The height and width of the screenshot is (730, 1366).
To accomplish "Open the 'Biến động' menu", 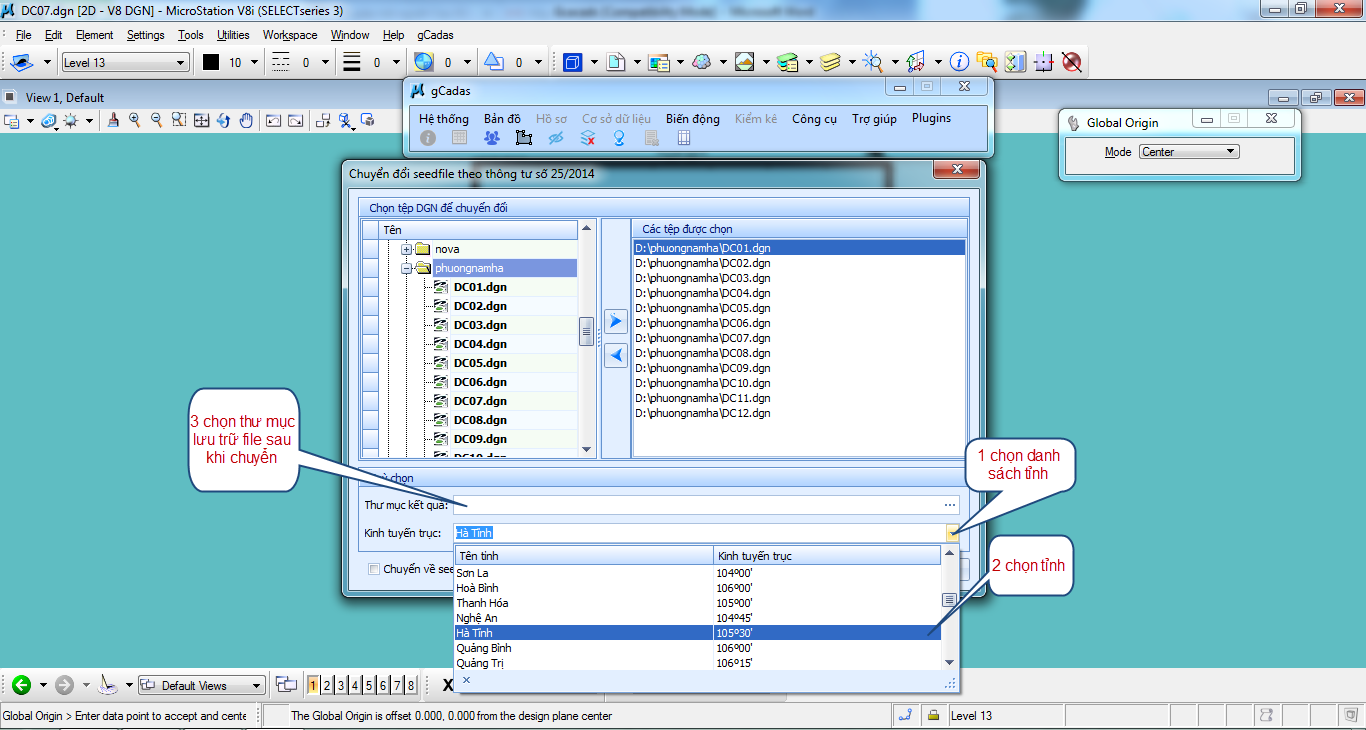I will (x=692, y=118).
